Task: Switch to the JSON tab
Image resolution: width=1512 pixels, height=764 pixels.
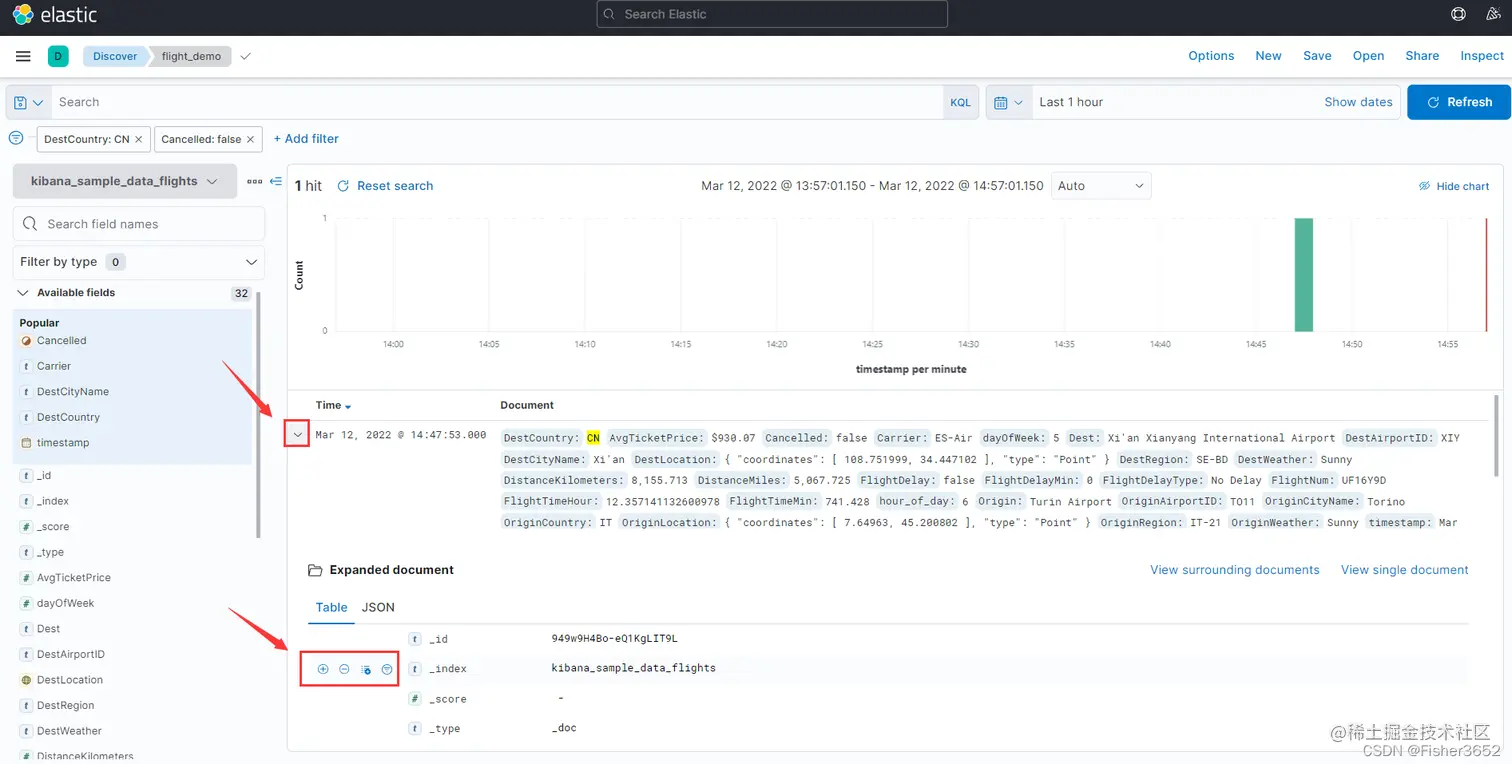Action: pyautogui.click(x=378, y=607)
